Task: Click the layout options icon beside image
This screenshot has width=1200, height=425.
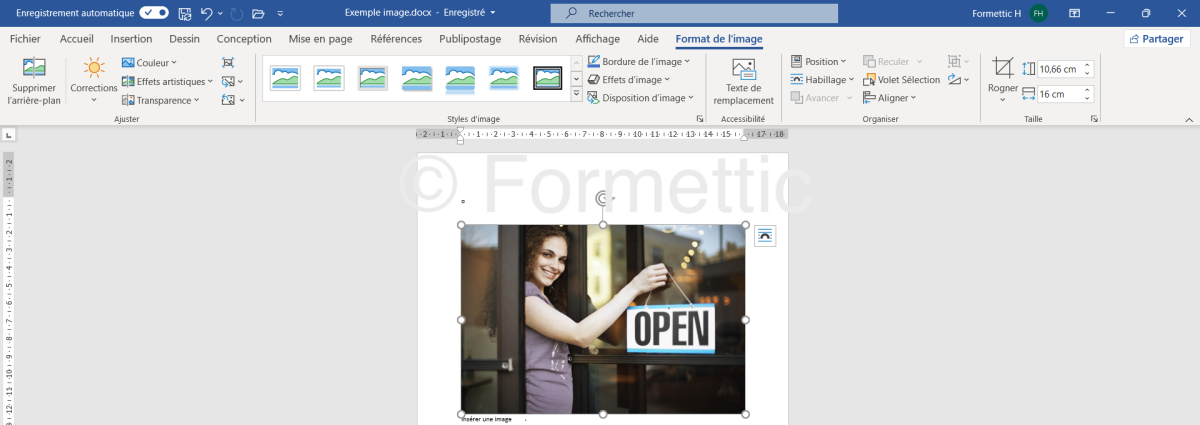Action: [x=764, y=235]
